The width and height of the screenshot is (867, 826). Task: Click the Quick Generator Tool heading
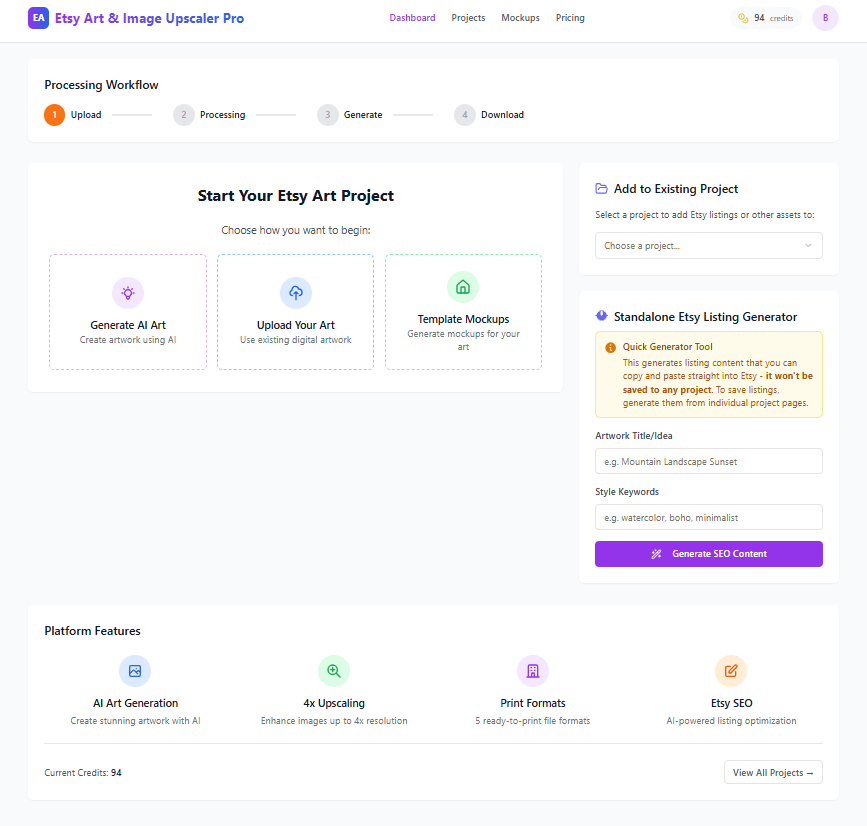[x=667, y=347]
